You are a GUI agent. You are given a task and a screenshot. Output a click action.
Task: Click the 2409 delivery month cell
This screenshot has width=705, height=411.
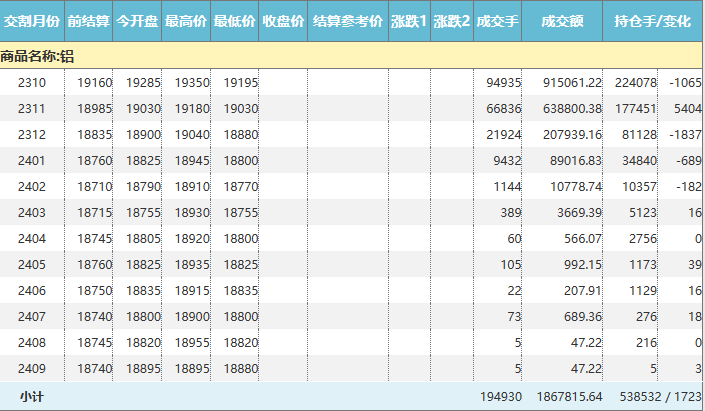coord(32,368)
